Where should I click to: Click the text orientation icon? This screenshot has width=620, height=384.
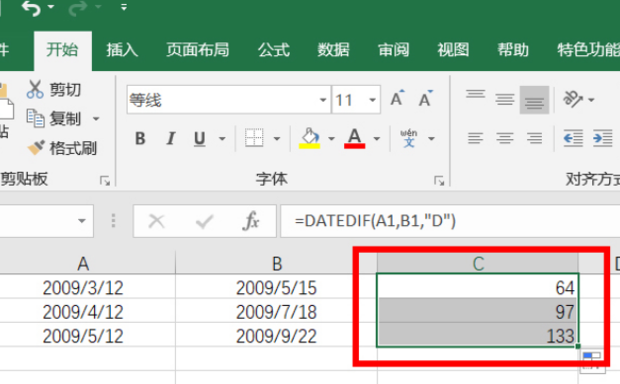(x=573, y=99)
